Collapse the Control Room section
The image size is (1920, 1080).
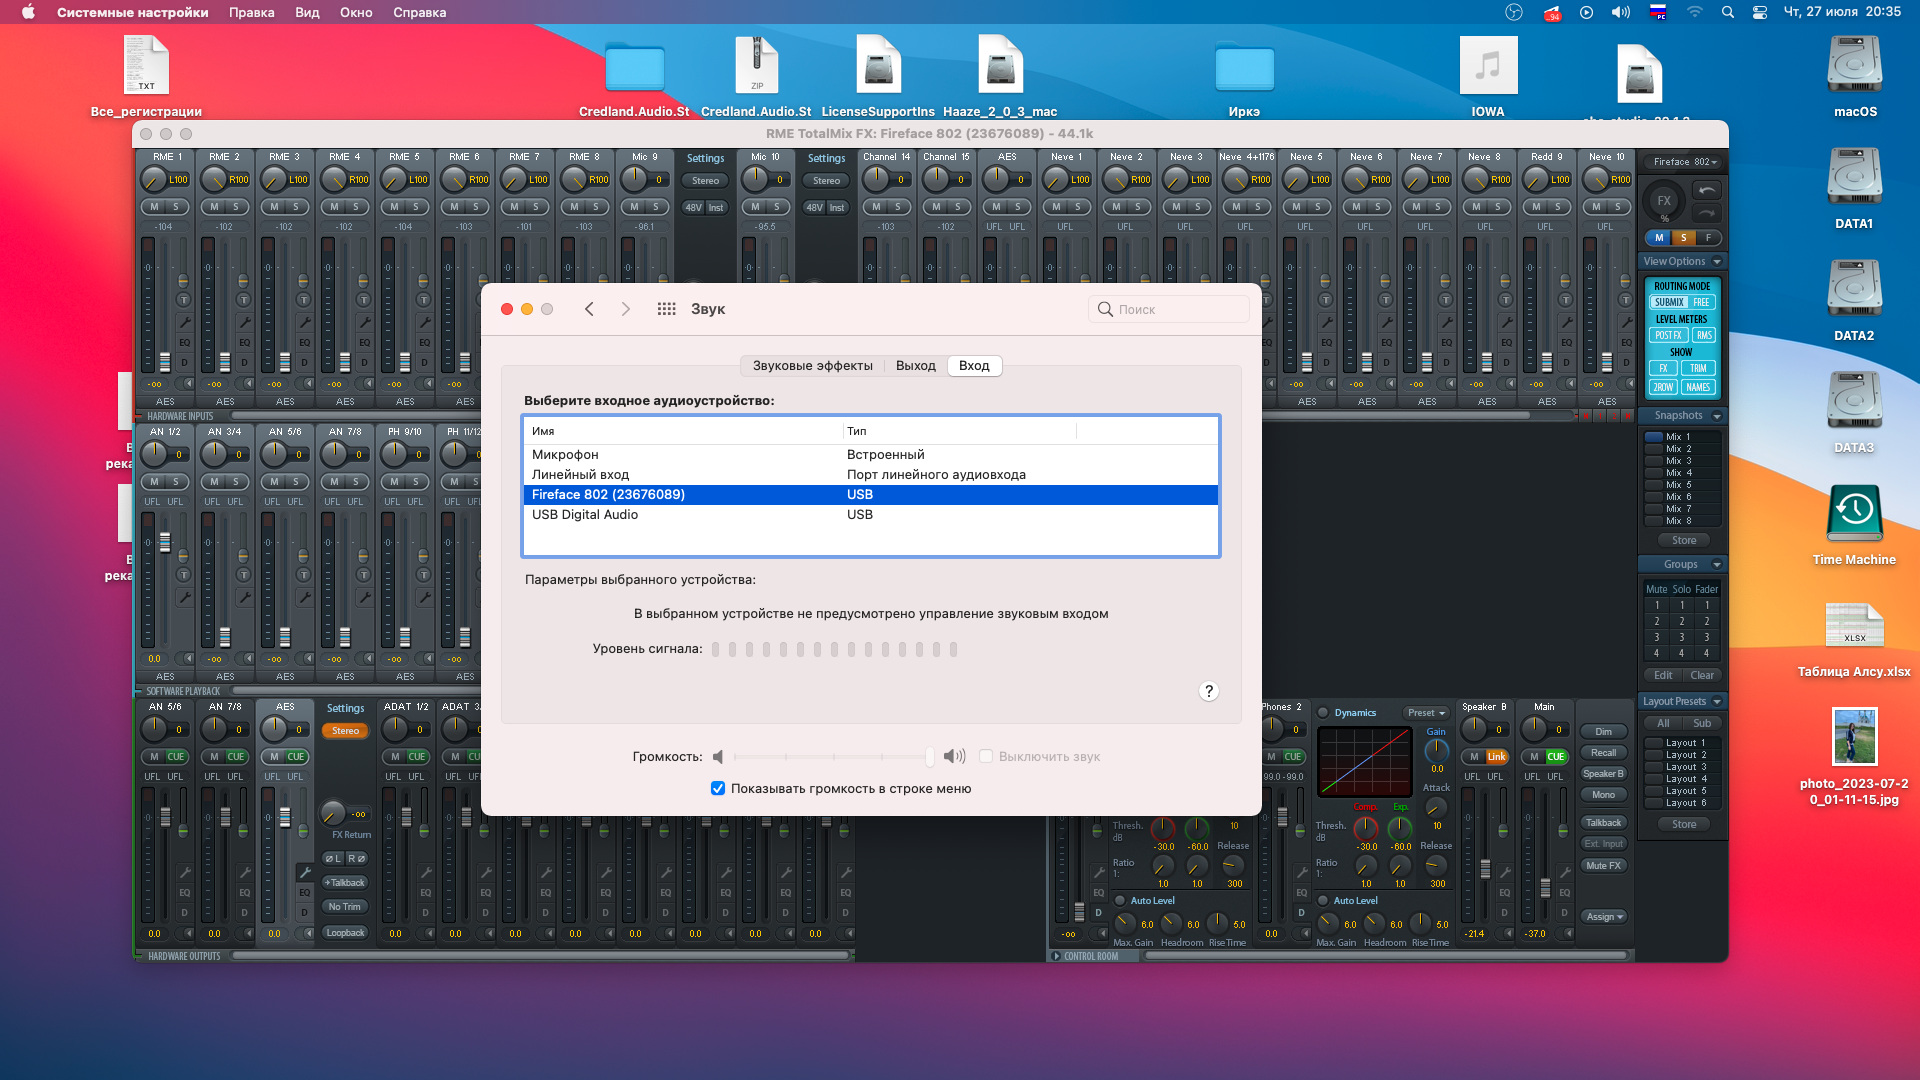pos(1057,956)
